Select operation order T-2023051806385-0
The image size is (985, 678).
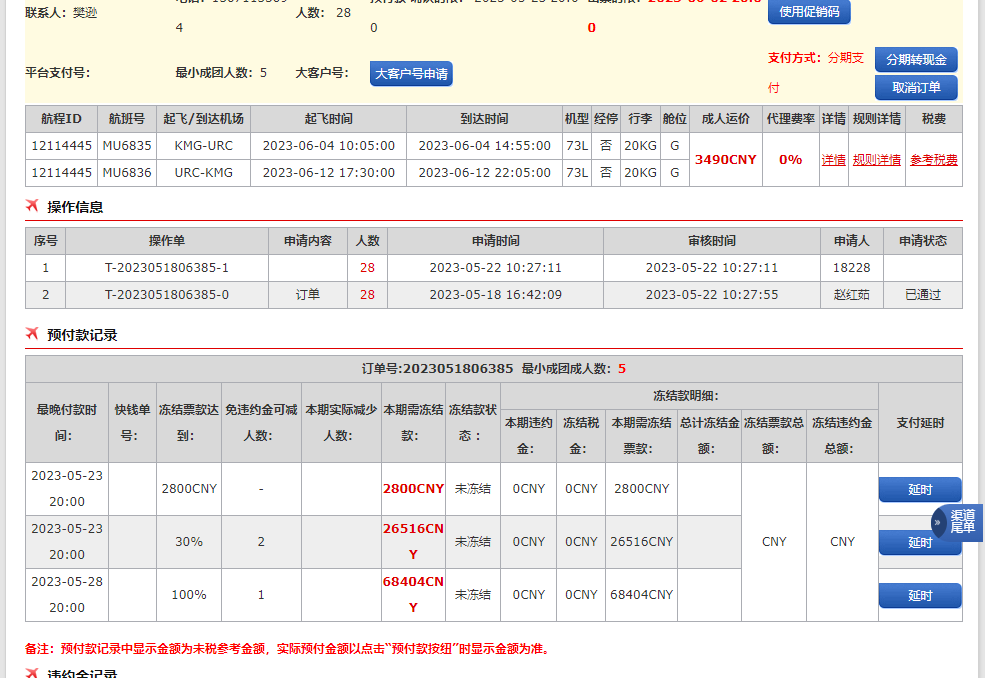tap(167, 295)
